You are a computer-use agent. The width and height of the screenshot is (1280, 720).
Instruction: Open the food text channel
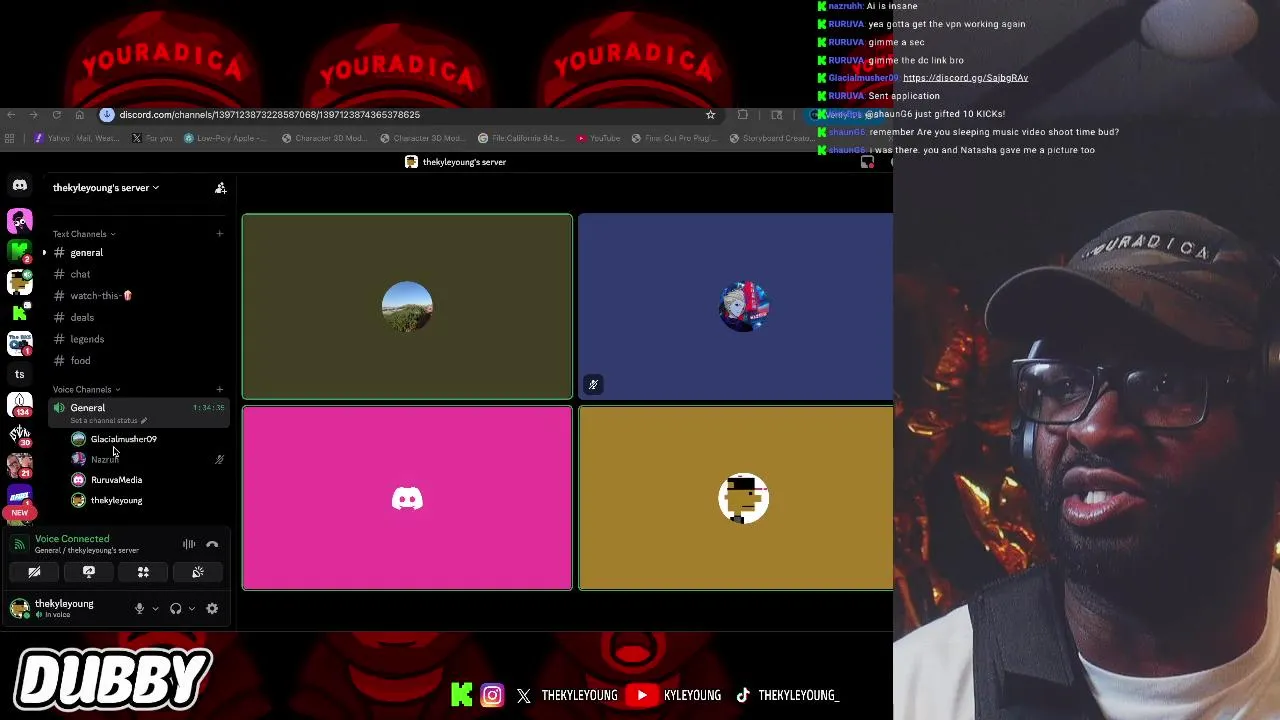click(x=138, y=360)
